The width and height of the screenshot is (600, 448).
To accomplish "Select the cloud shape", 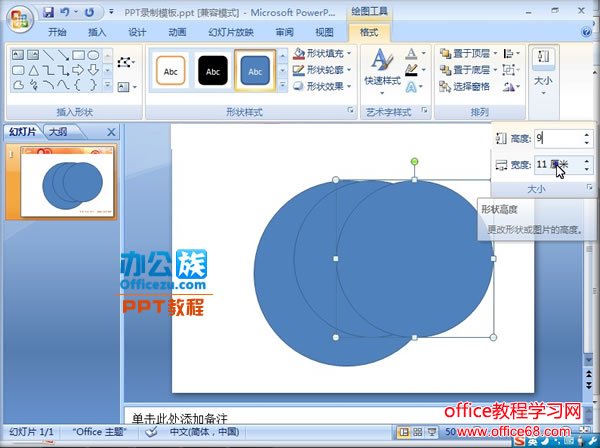I will pyautogui.click(x=18, y=85).
